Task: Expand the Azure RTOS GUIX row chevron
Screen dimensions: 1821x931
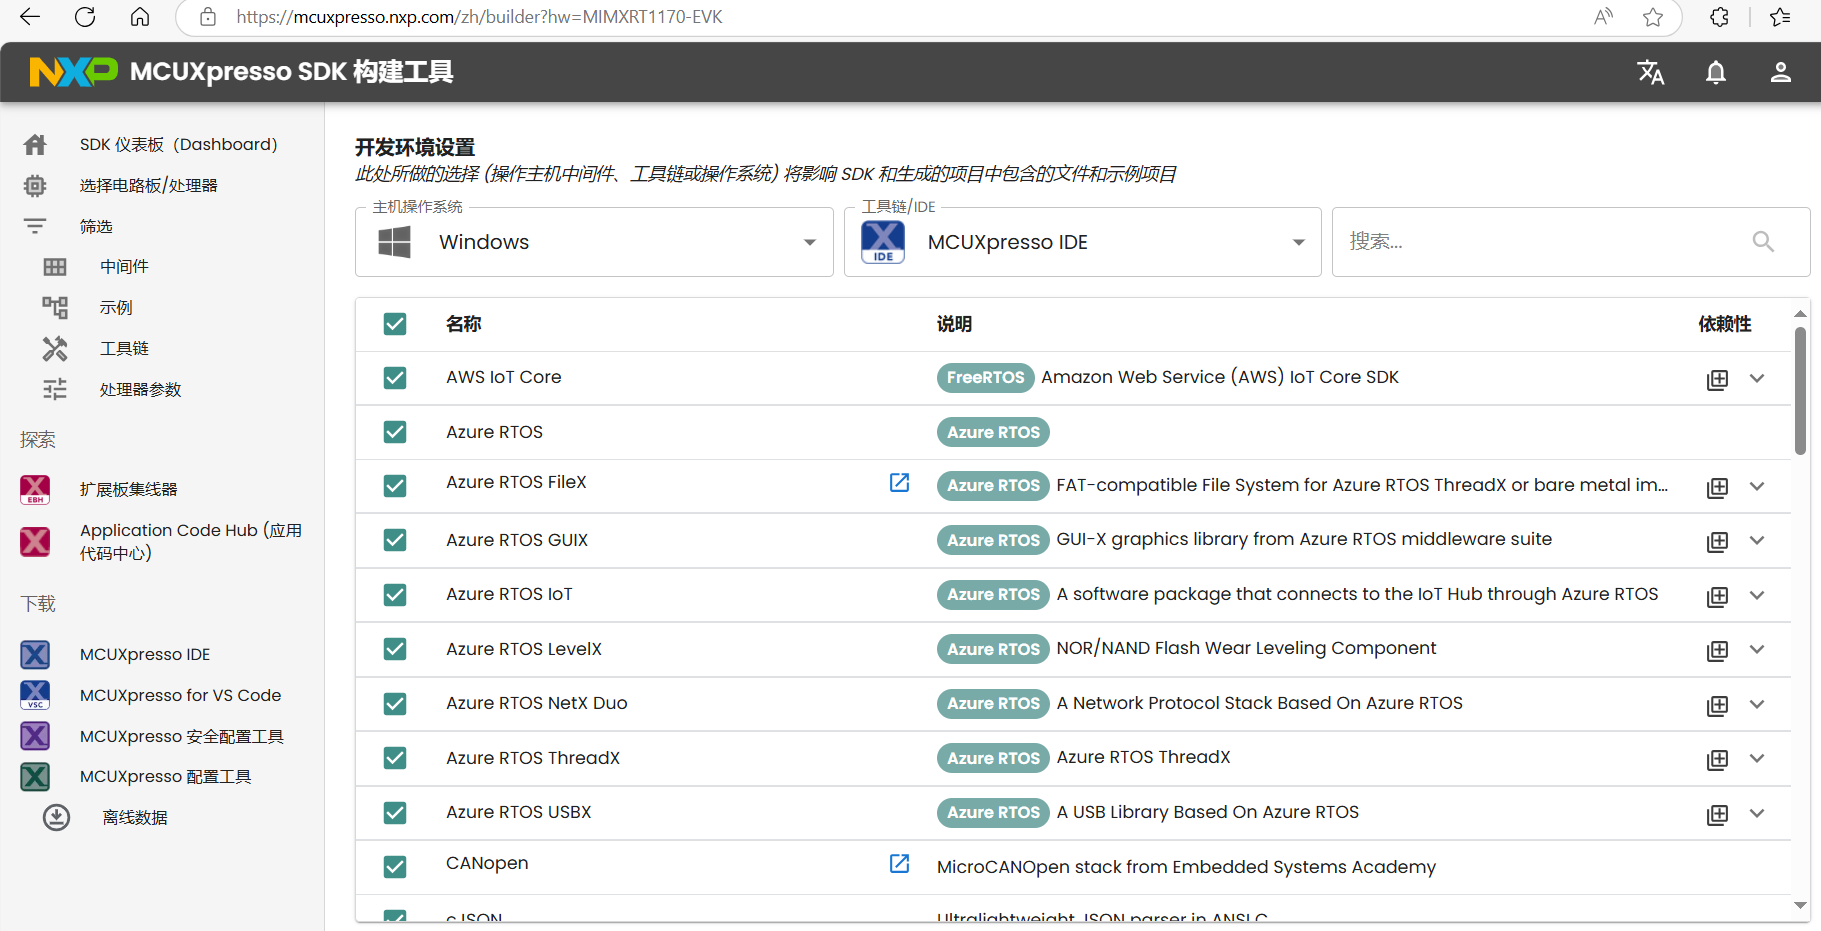Action: tap(1757, 540)
